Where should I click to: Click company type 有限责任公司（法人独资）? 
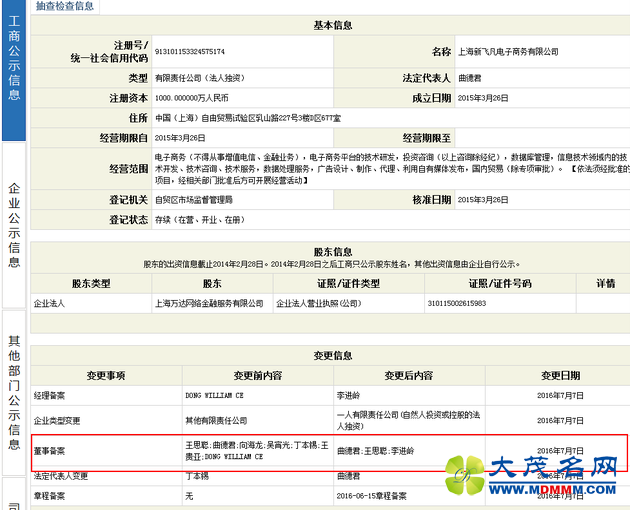pyautogui.click(x=200, y=78)
